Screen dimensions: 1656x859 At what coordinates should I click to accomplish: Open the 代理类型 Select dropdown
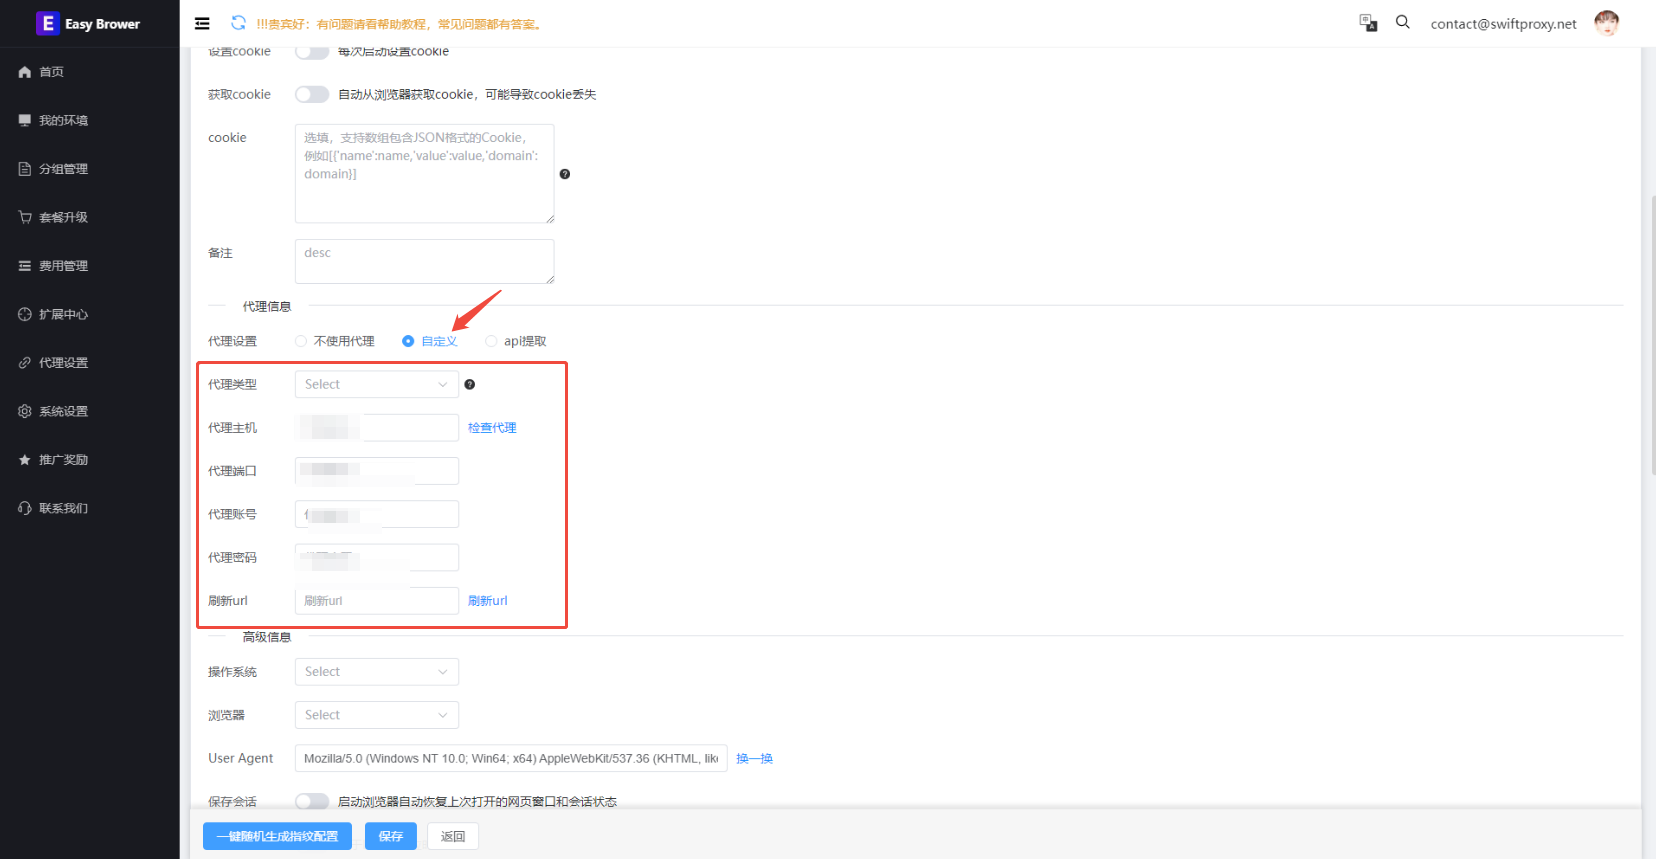tap(376, 385)
